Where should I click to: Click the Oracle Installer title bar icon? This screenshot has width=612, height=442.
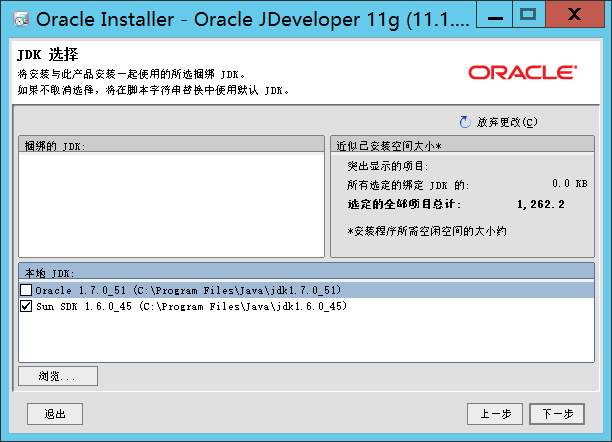[21, 19]
